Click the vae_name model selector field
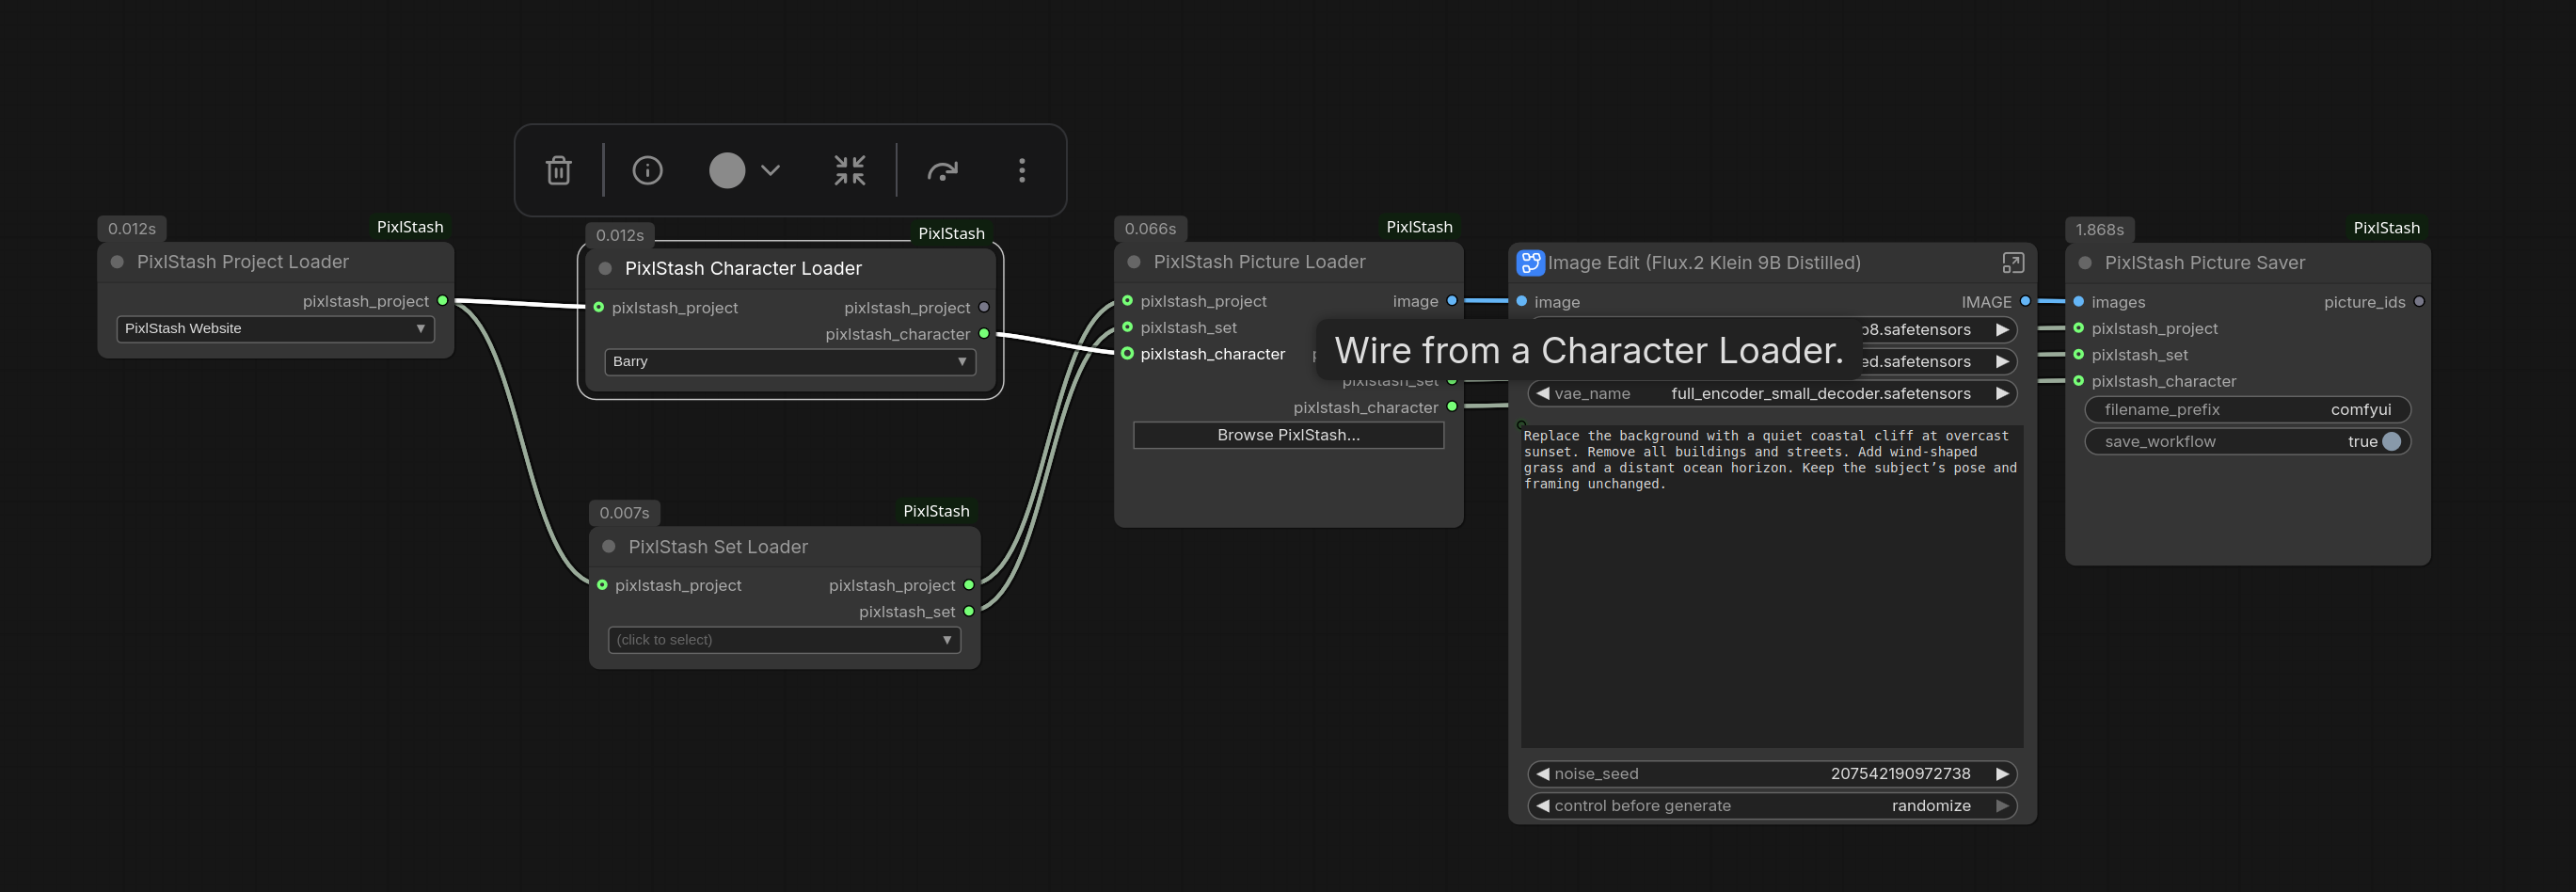This screenshot has width=2576, height=892. [1771, 393]
